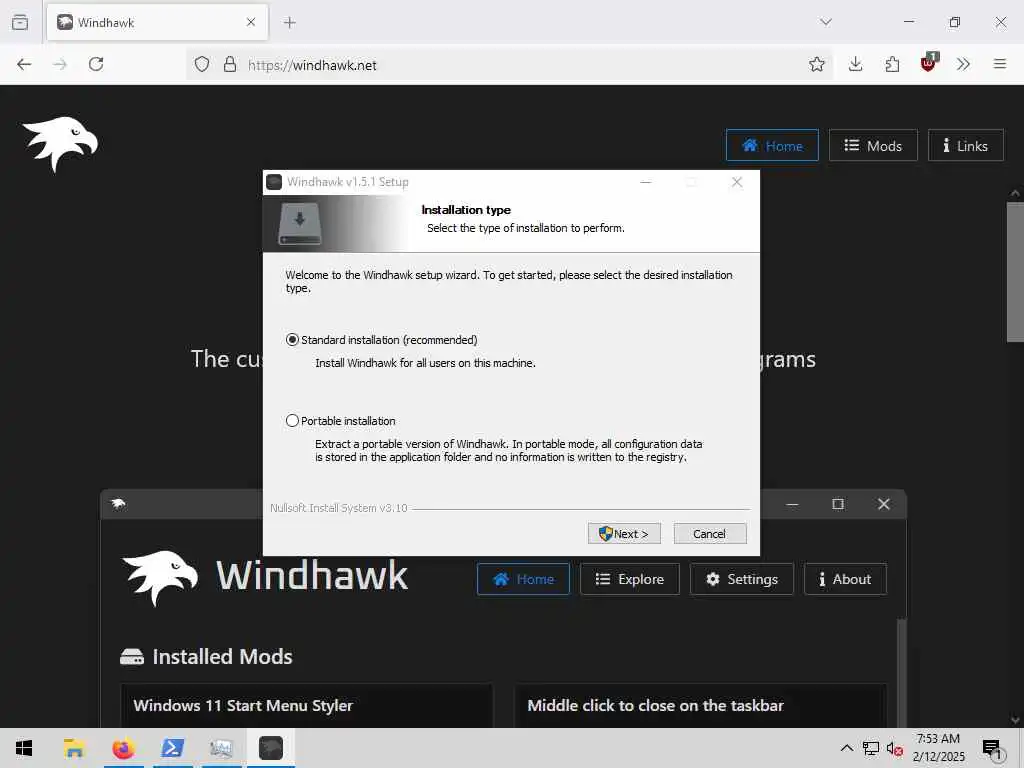Go back in browser history

click(x=24, y=64)
